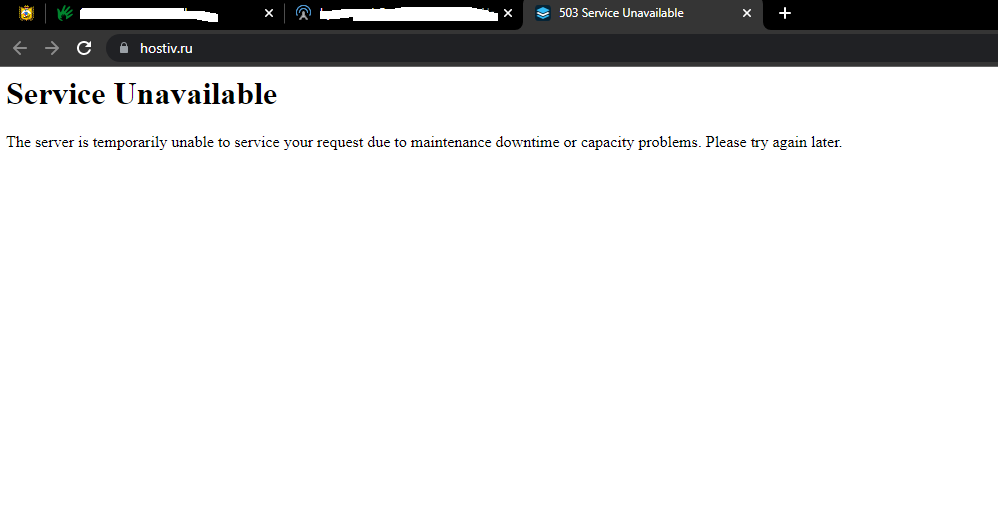Viewport: 998px width, 516px height.
Task: Close the tab with blue circular favicon
Action: 508,13
